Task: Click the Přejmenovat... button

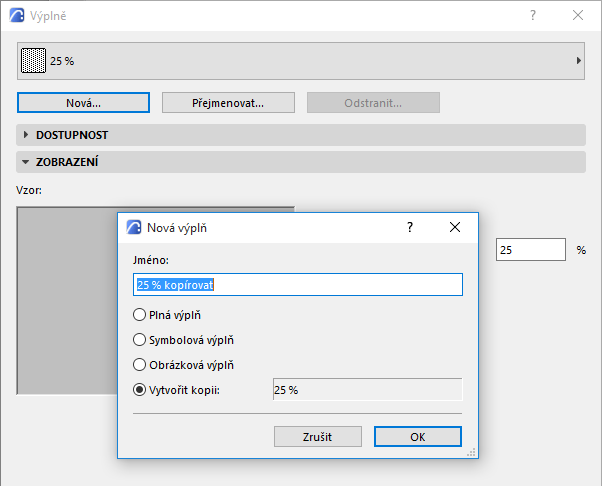Action: click(228, 103)
